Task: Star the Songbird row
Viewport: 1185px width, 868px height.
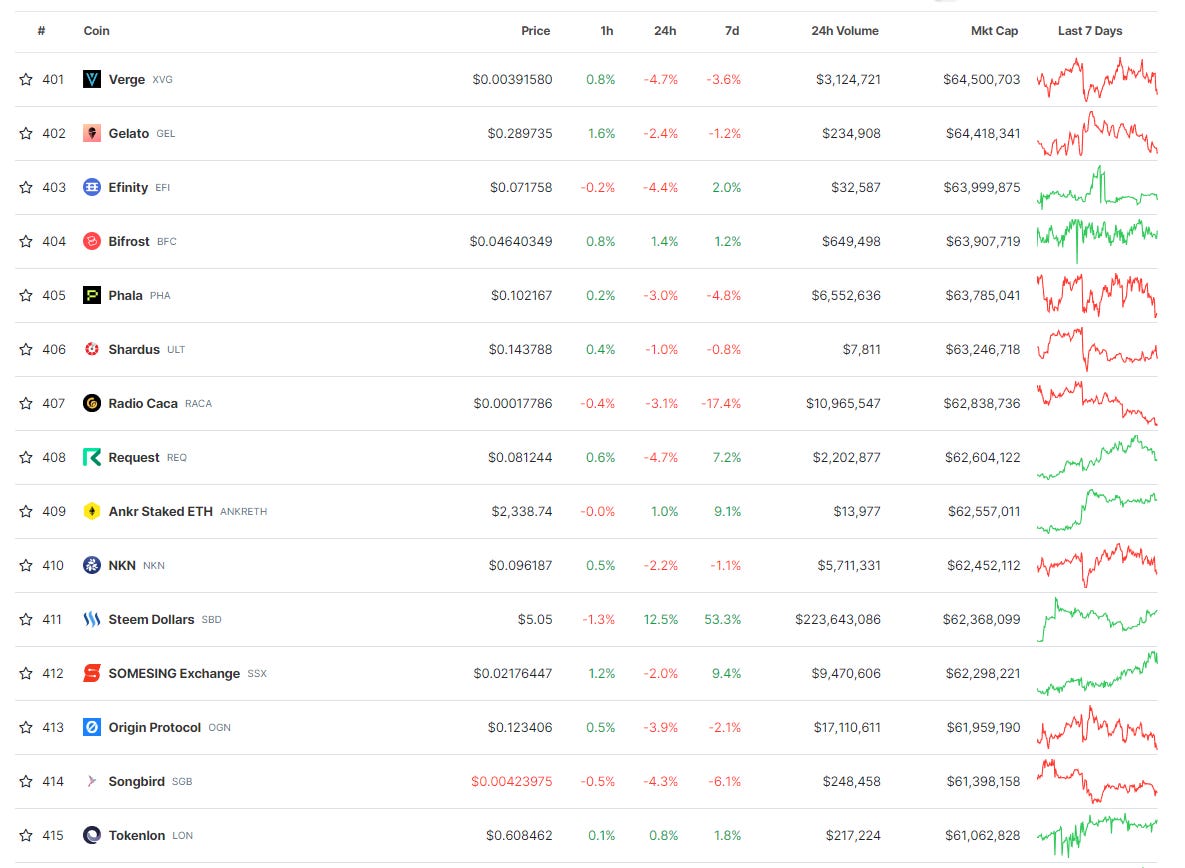Action: point(26,781)
